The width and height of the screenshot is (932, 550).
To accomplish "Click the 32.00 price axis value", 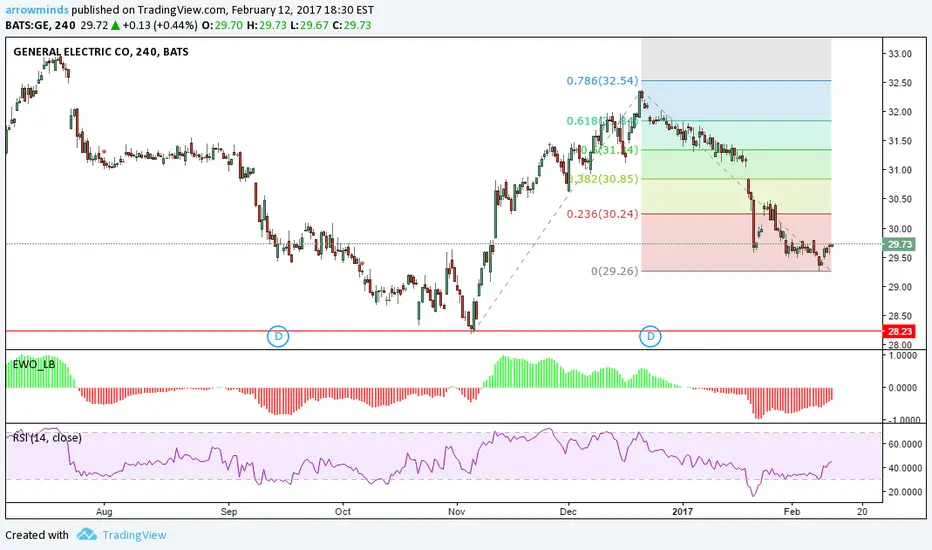I will click(900, 112).
